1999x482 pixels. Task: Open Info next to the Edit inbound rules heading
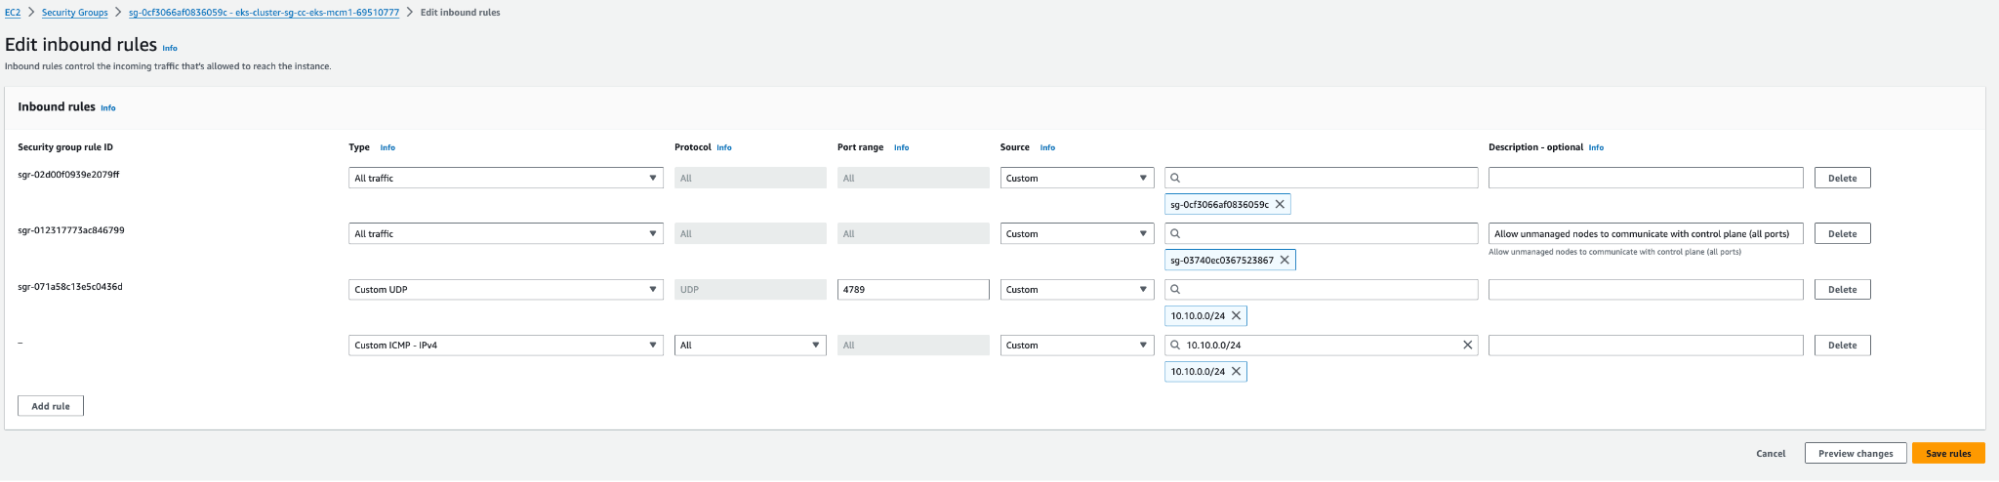[x=170, y=48]
